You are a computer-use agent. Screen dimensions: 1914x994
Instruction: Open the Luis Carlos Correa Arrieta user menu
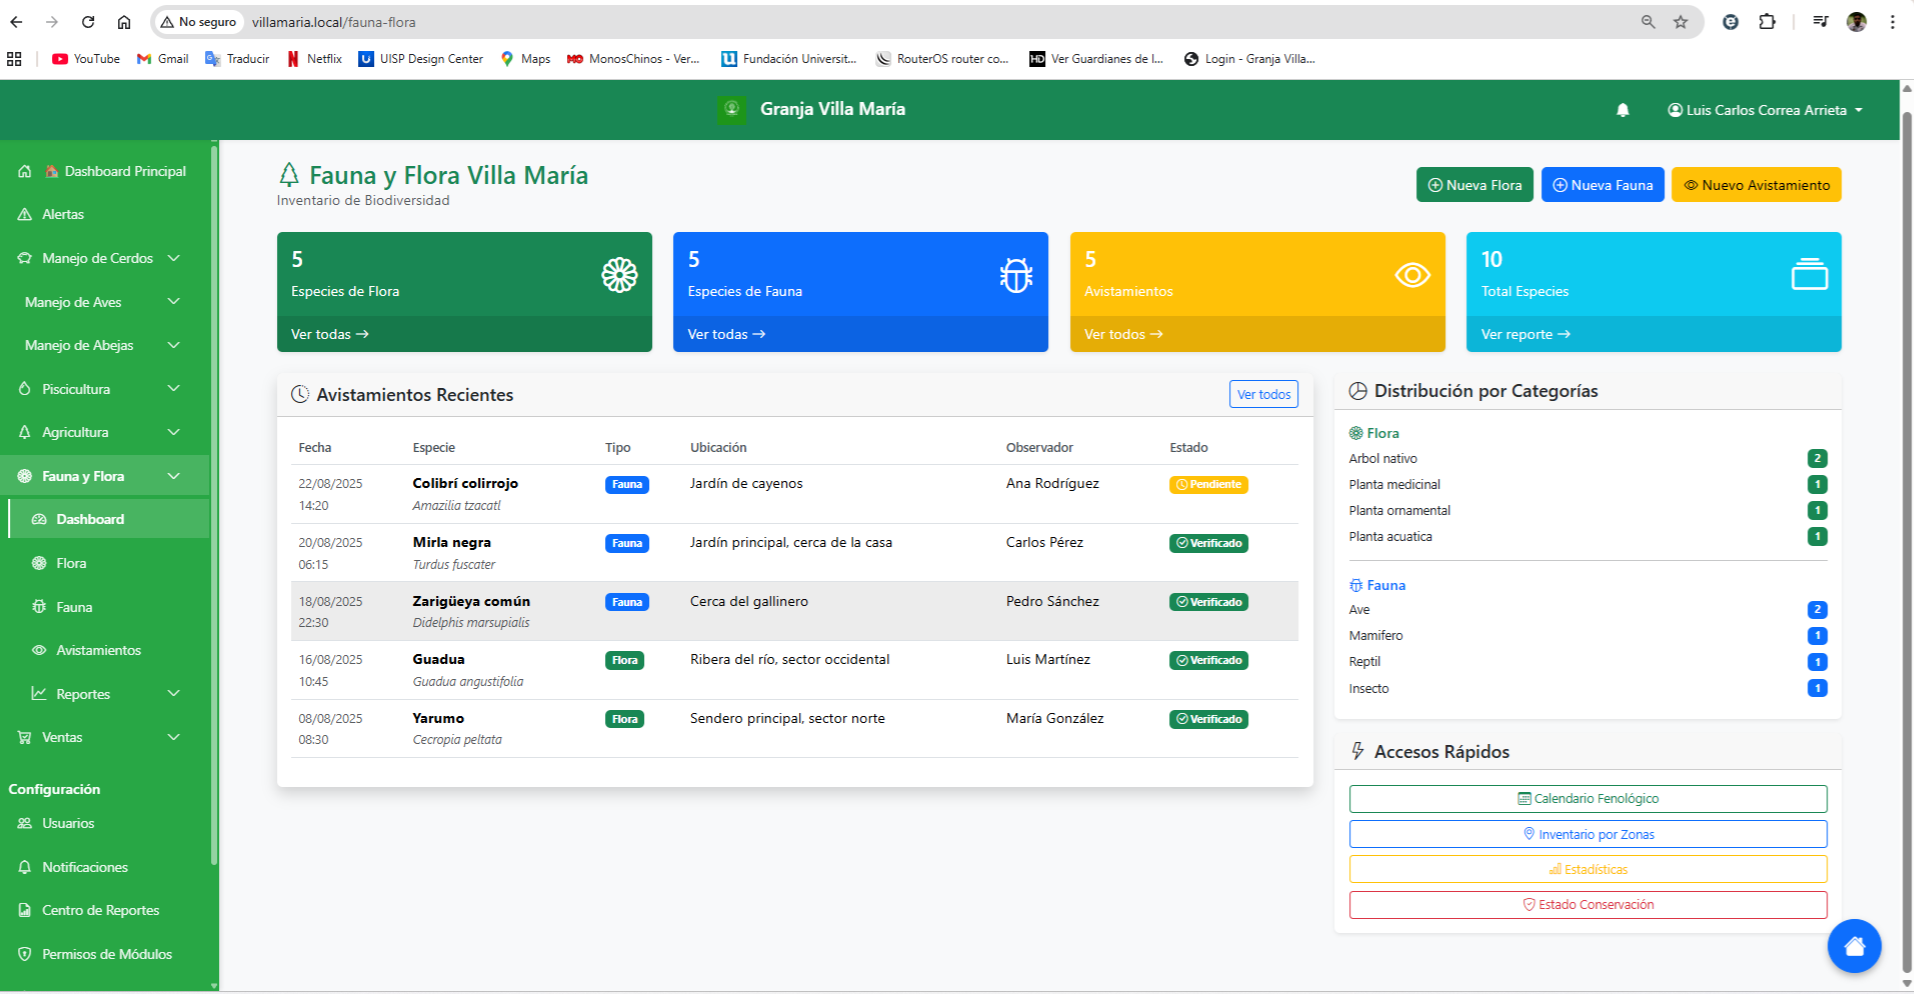coord(1765,110)
